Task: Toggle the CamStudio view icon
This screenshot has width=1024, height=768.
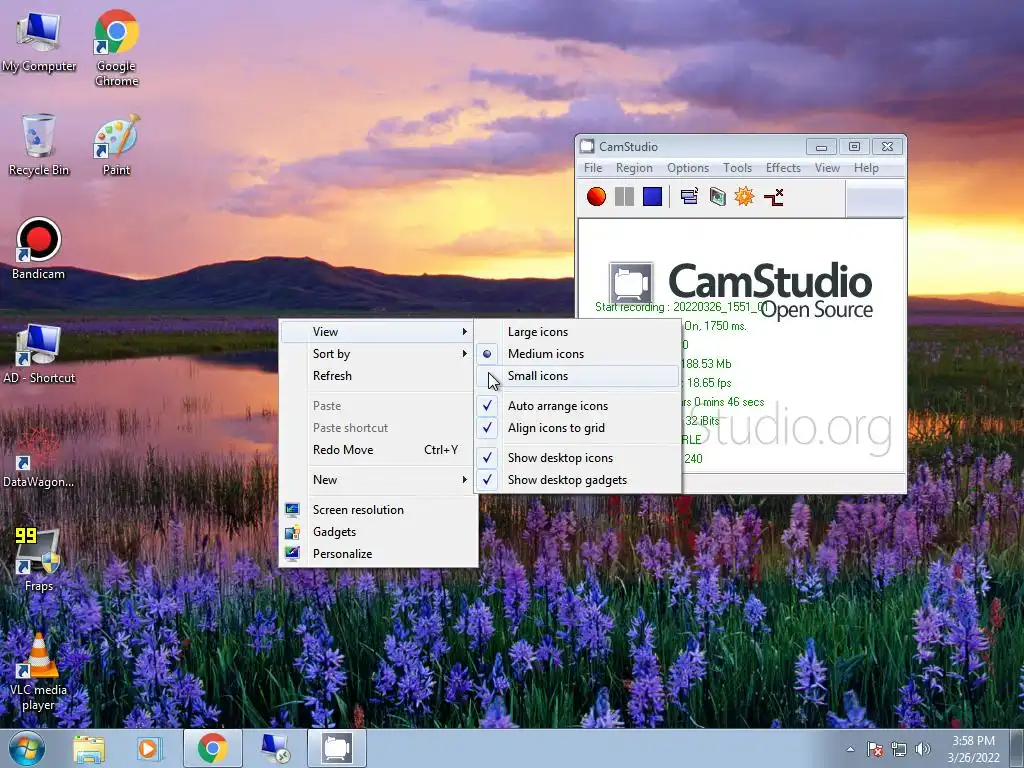Action: (689, 197)
